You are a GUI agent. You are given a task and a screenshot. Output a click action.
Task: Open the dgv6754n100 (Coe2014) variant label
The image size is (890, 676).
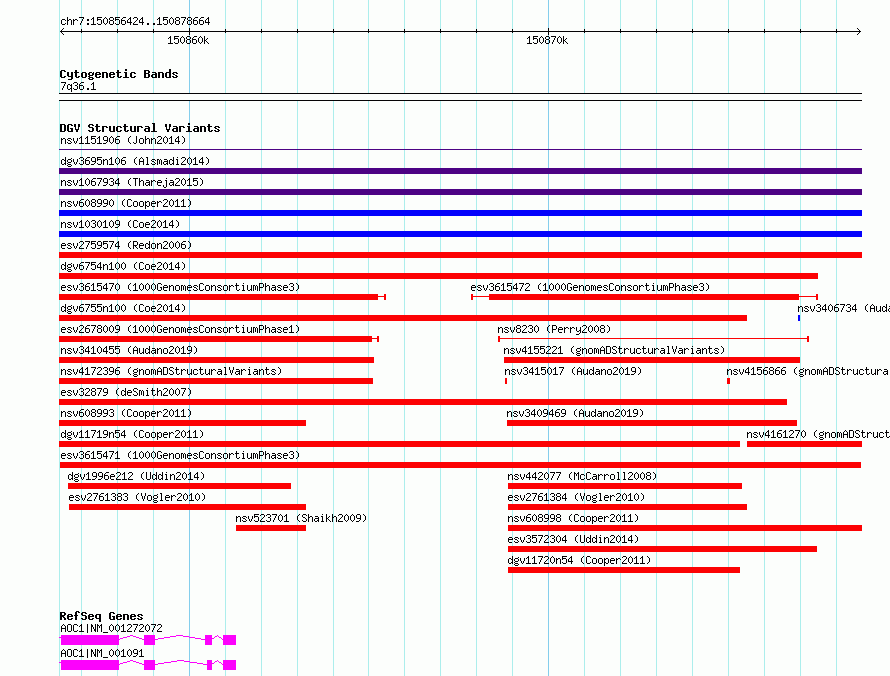point(123,266)
